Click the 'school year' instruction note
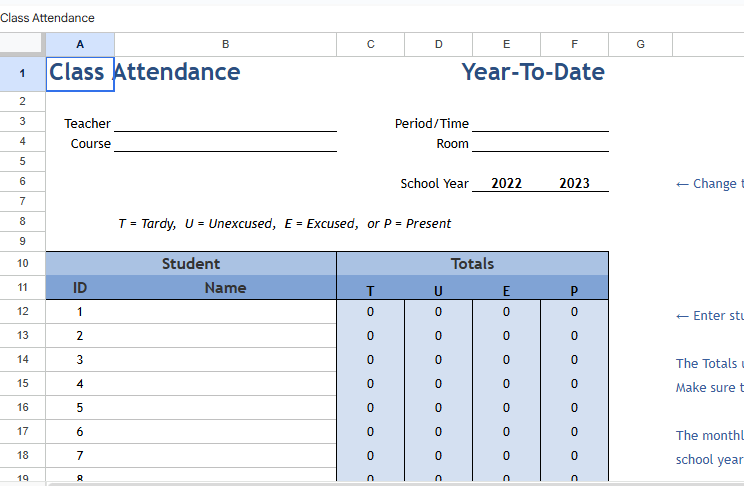744x486 pixels. pyautogui.click(x=709, y=459)
